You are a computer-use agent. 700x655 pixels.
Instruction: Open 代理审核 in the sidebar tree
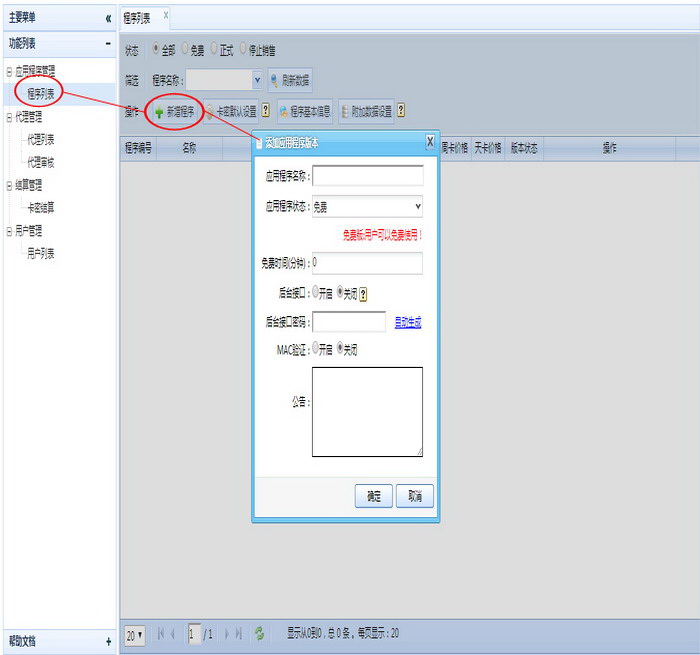pos(41,163)
